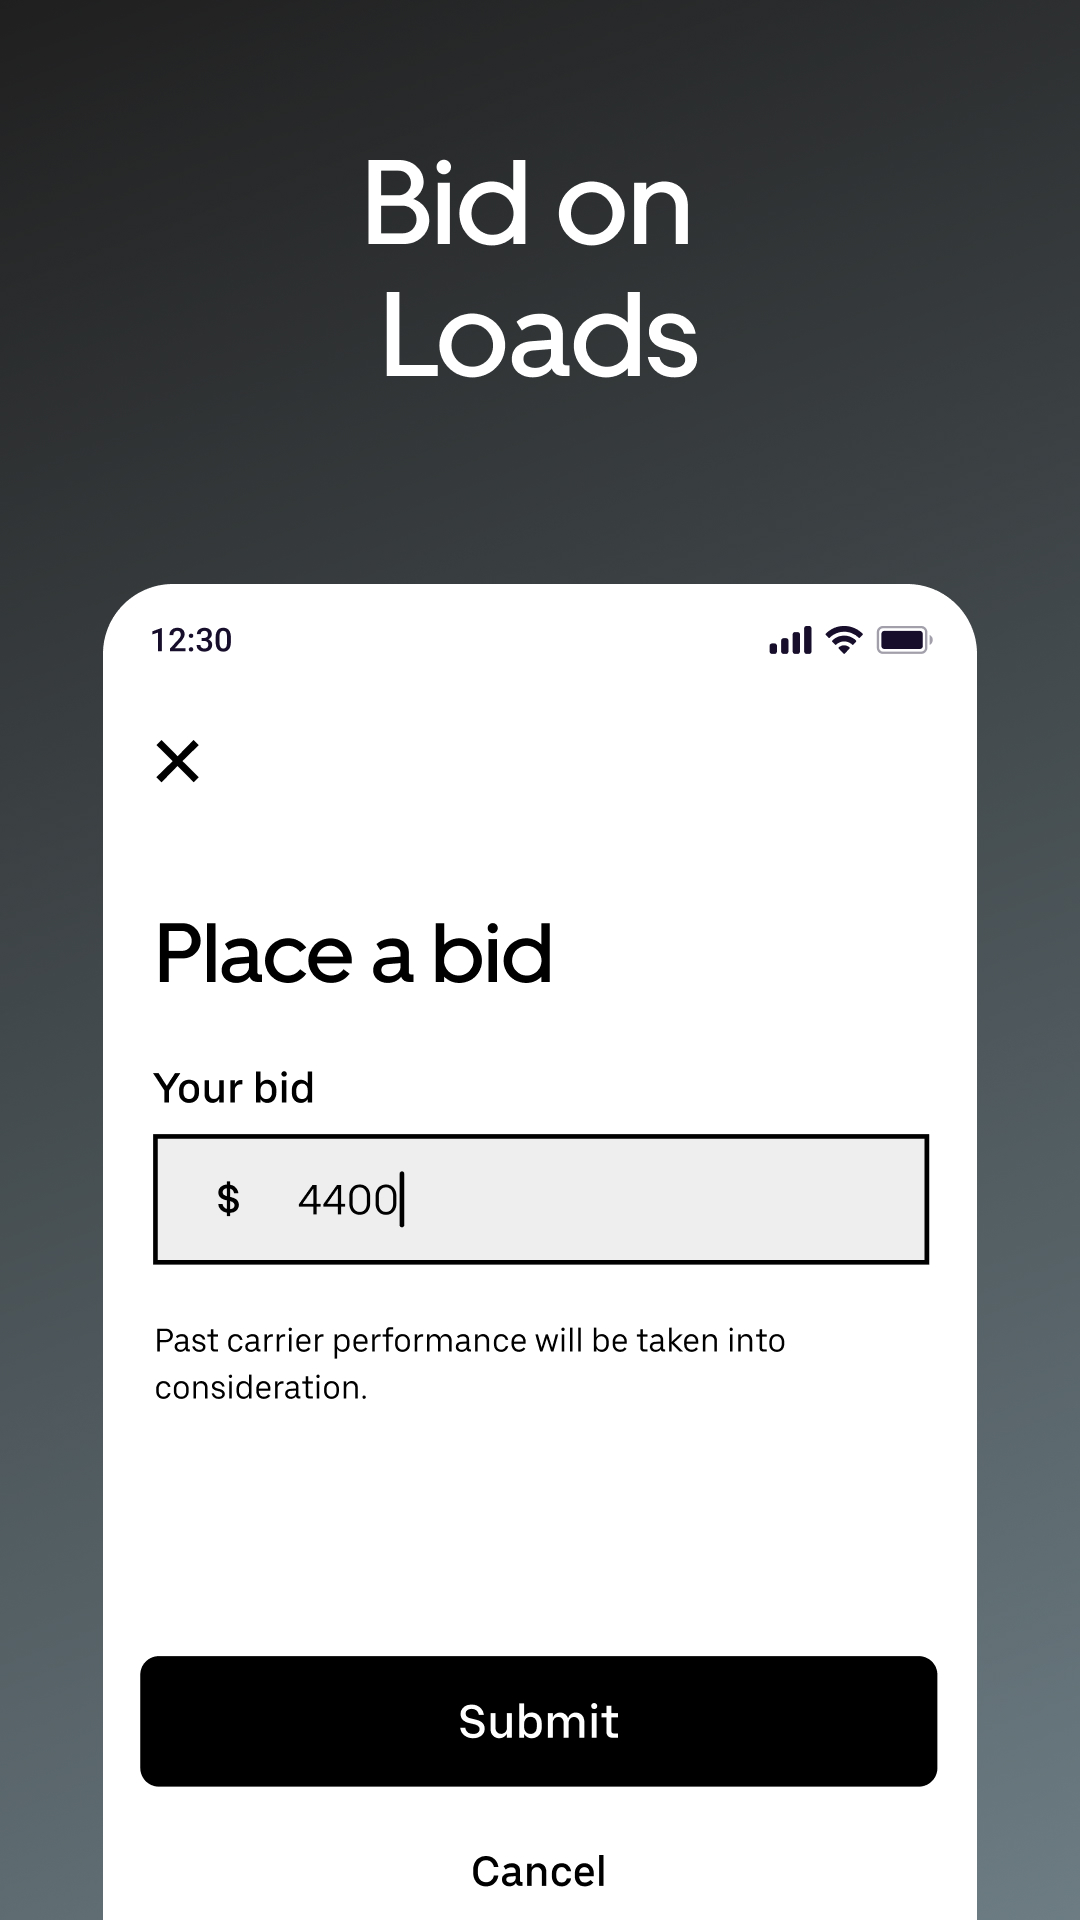
Task: Click the word "bid" in Place a bid
Action: point(491,954)
